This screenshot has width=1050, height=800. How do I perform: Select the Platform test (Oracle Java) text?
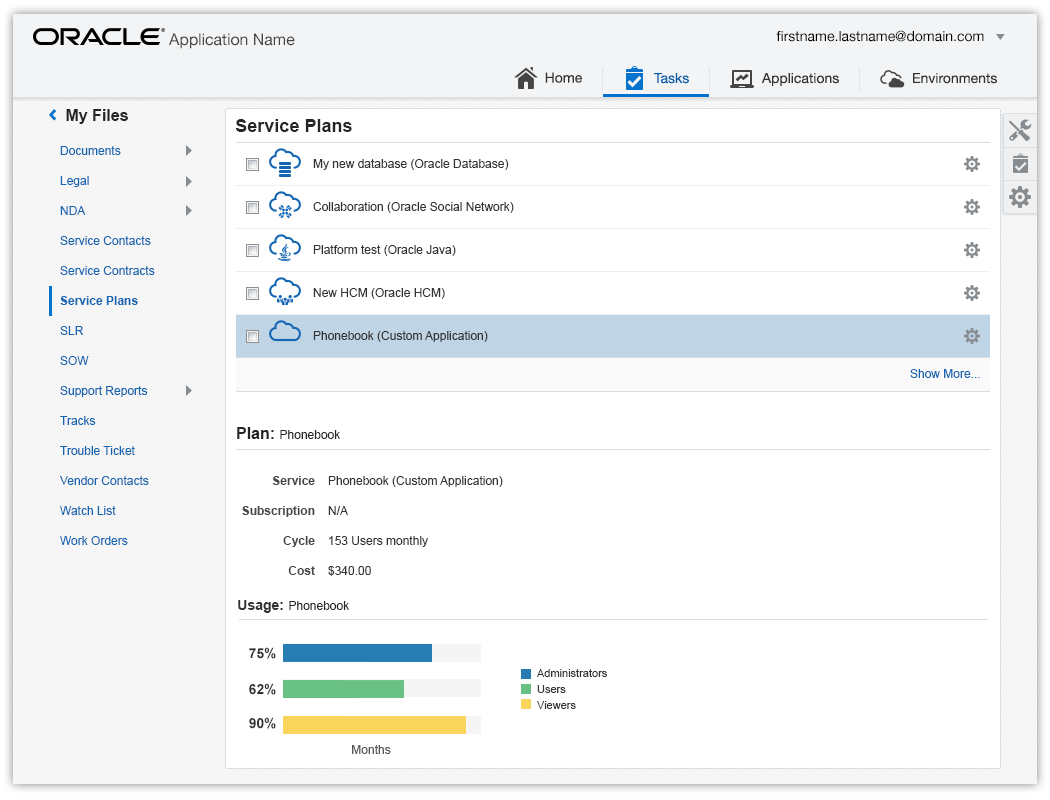click(384, 250)
